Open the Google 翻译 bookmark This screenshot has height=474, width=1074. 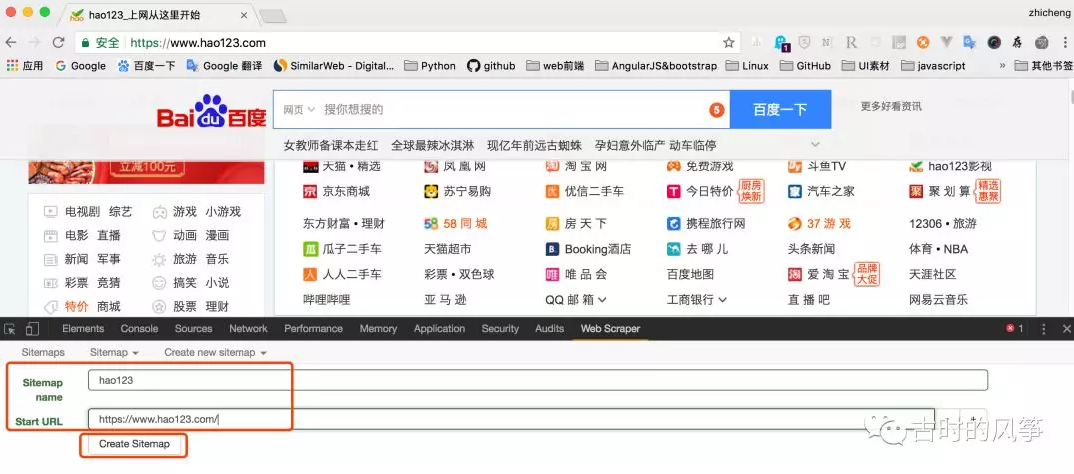224,66
